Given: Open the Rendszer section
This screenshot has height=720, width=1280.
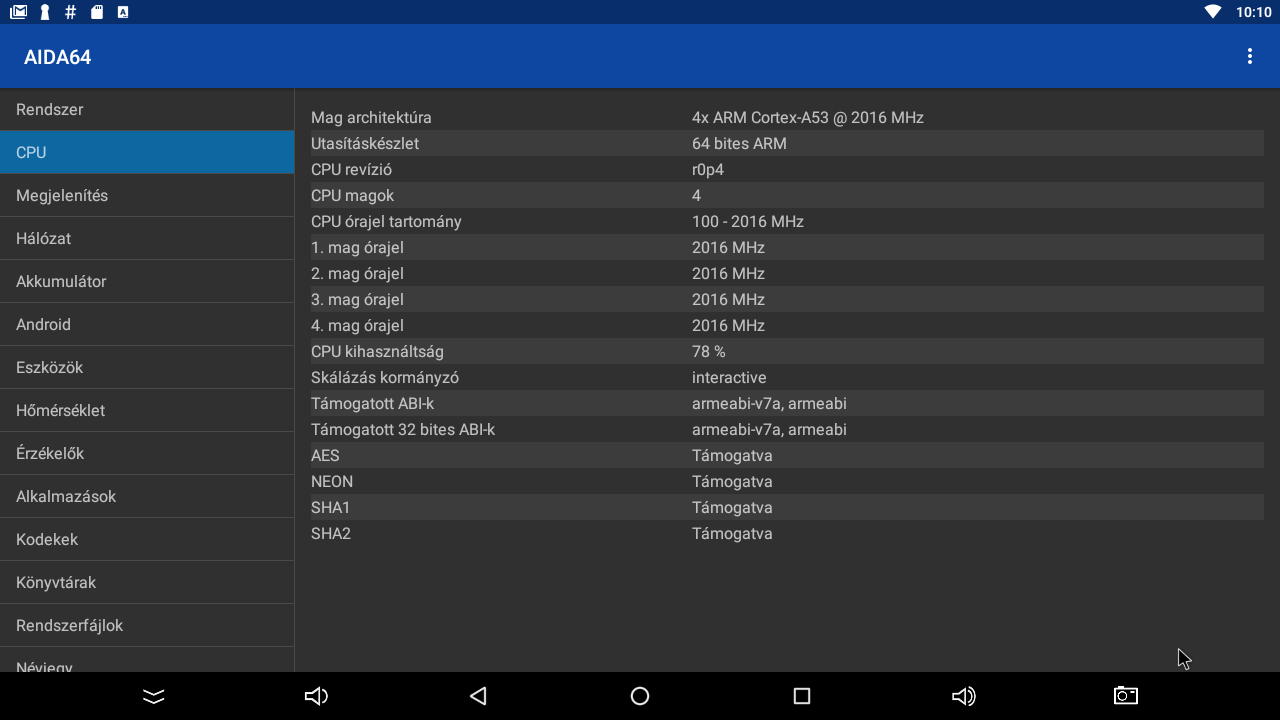Looking at the screenshot, I should 147,109.
